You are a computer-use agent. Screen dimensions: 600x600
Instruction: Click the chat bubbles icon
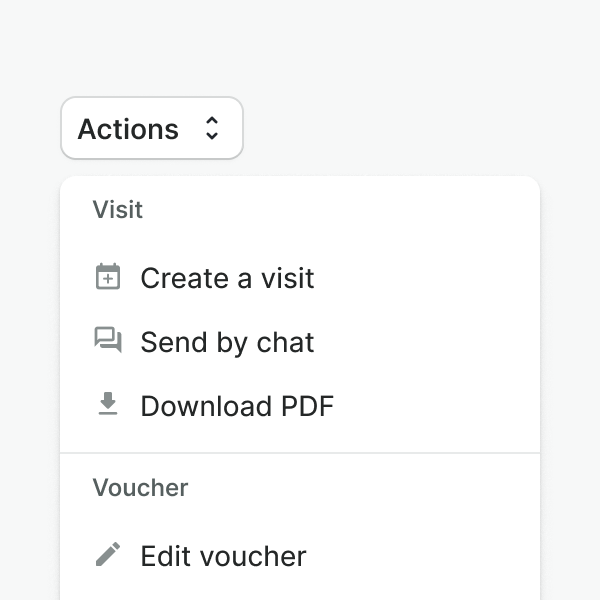click(108, 341)
